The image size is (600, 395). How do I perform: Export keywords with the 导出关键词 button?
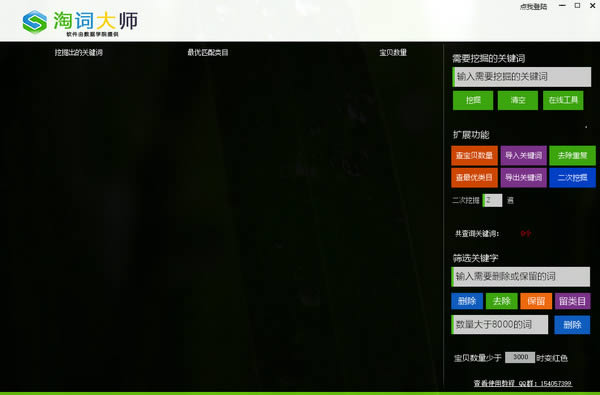coord(523,178)
